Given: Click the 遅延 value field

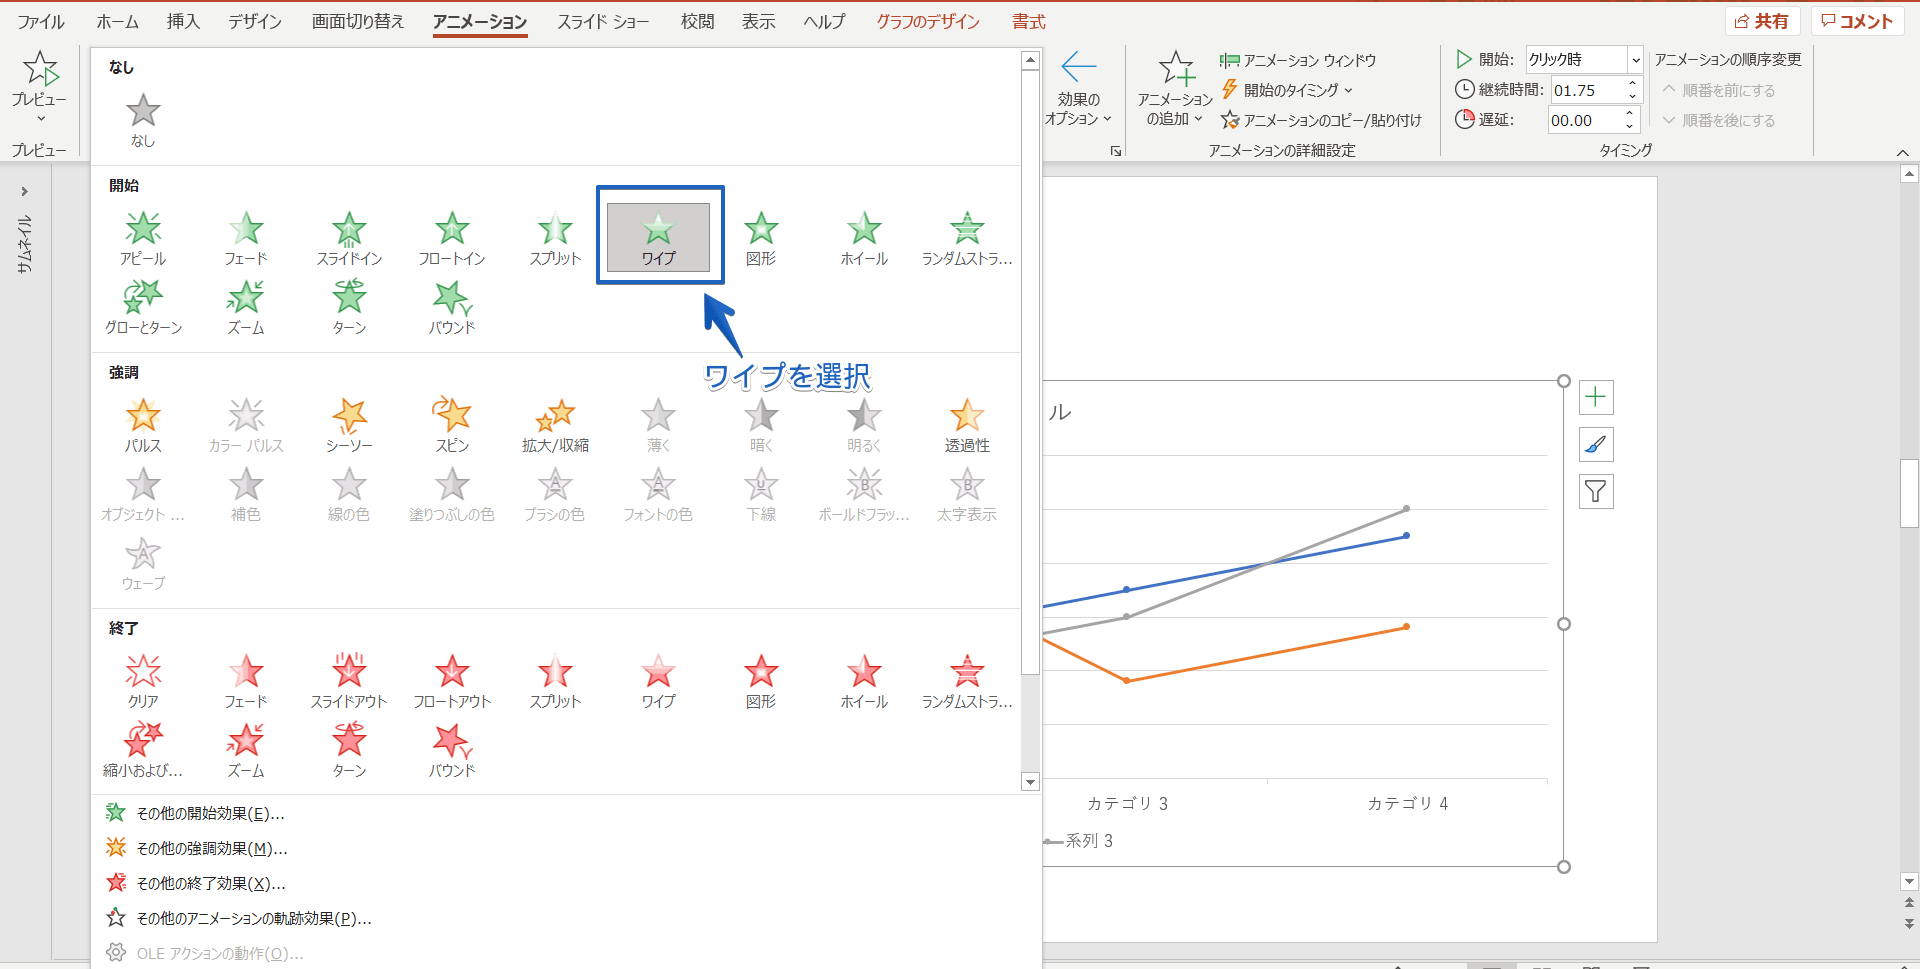Looking at the screenshot, I should (x=1585, y=120).
